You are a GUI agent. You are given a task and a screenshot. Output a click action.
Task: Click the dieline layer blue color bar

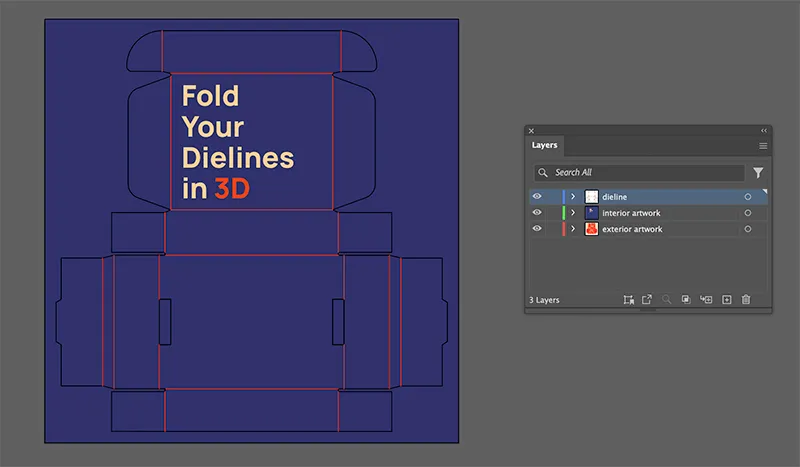564,196
